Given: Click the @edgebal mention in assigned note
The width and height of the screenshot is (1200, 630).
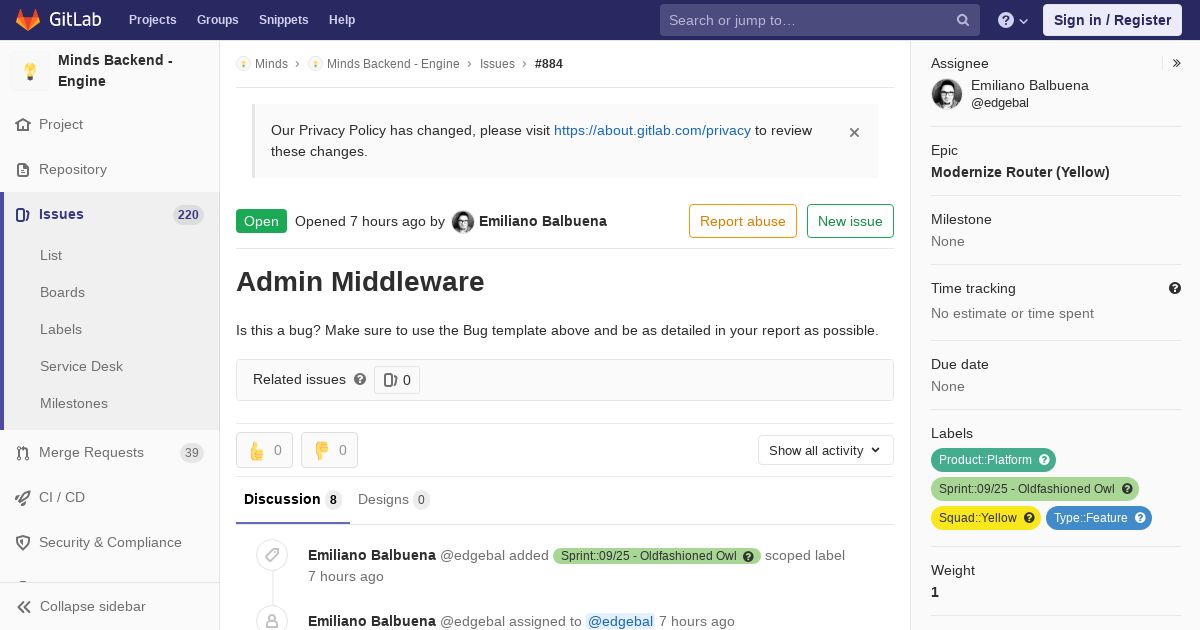Looking at the screenshot, I should [620, 622].
